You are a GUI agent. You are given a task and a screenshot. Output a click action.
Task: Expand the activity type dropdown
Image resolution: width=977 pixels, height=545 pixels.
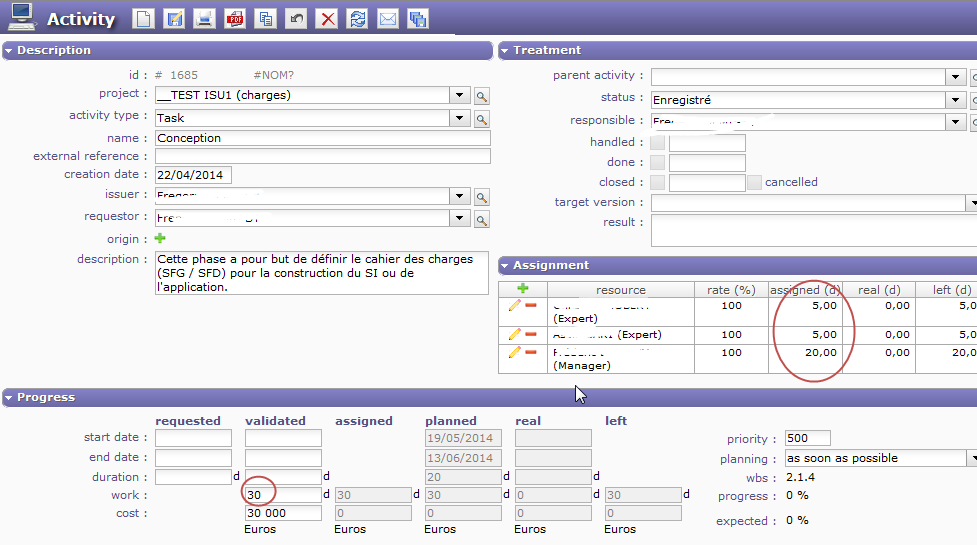(459, 118)
